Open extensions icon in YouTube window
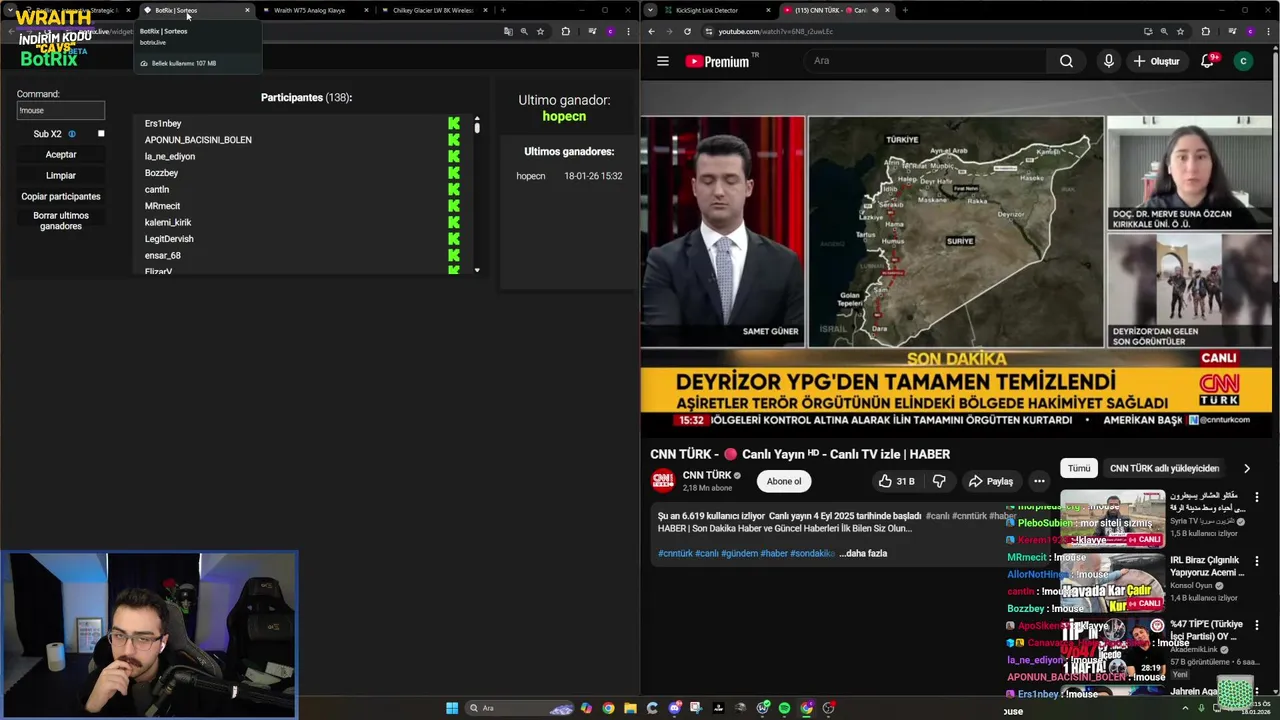Viewport: 1280px width, 720px height. 1205,31
